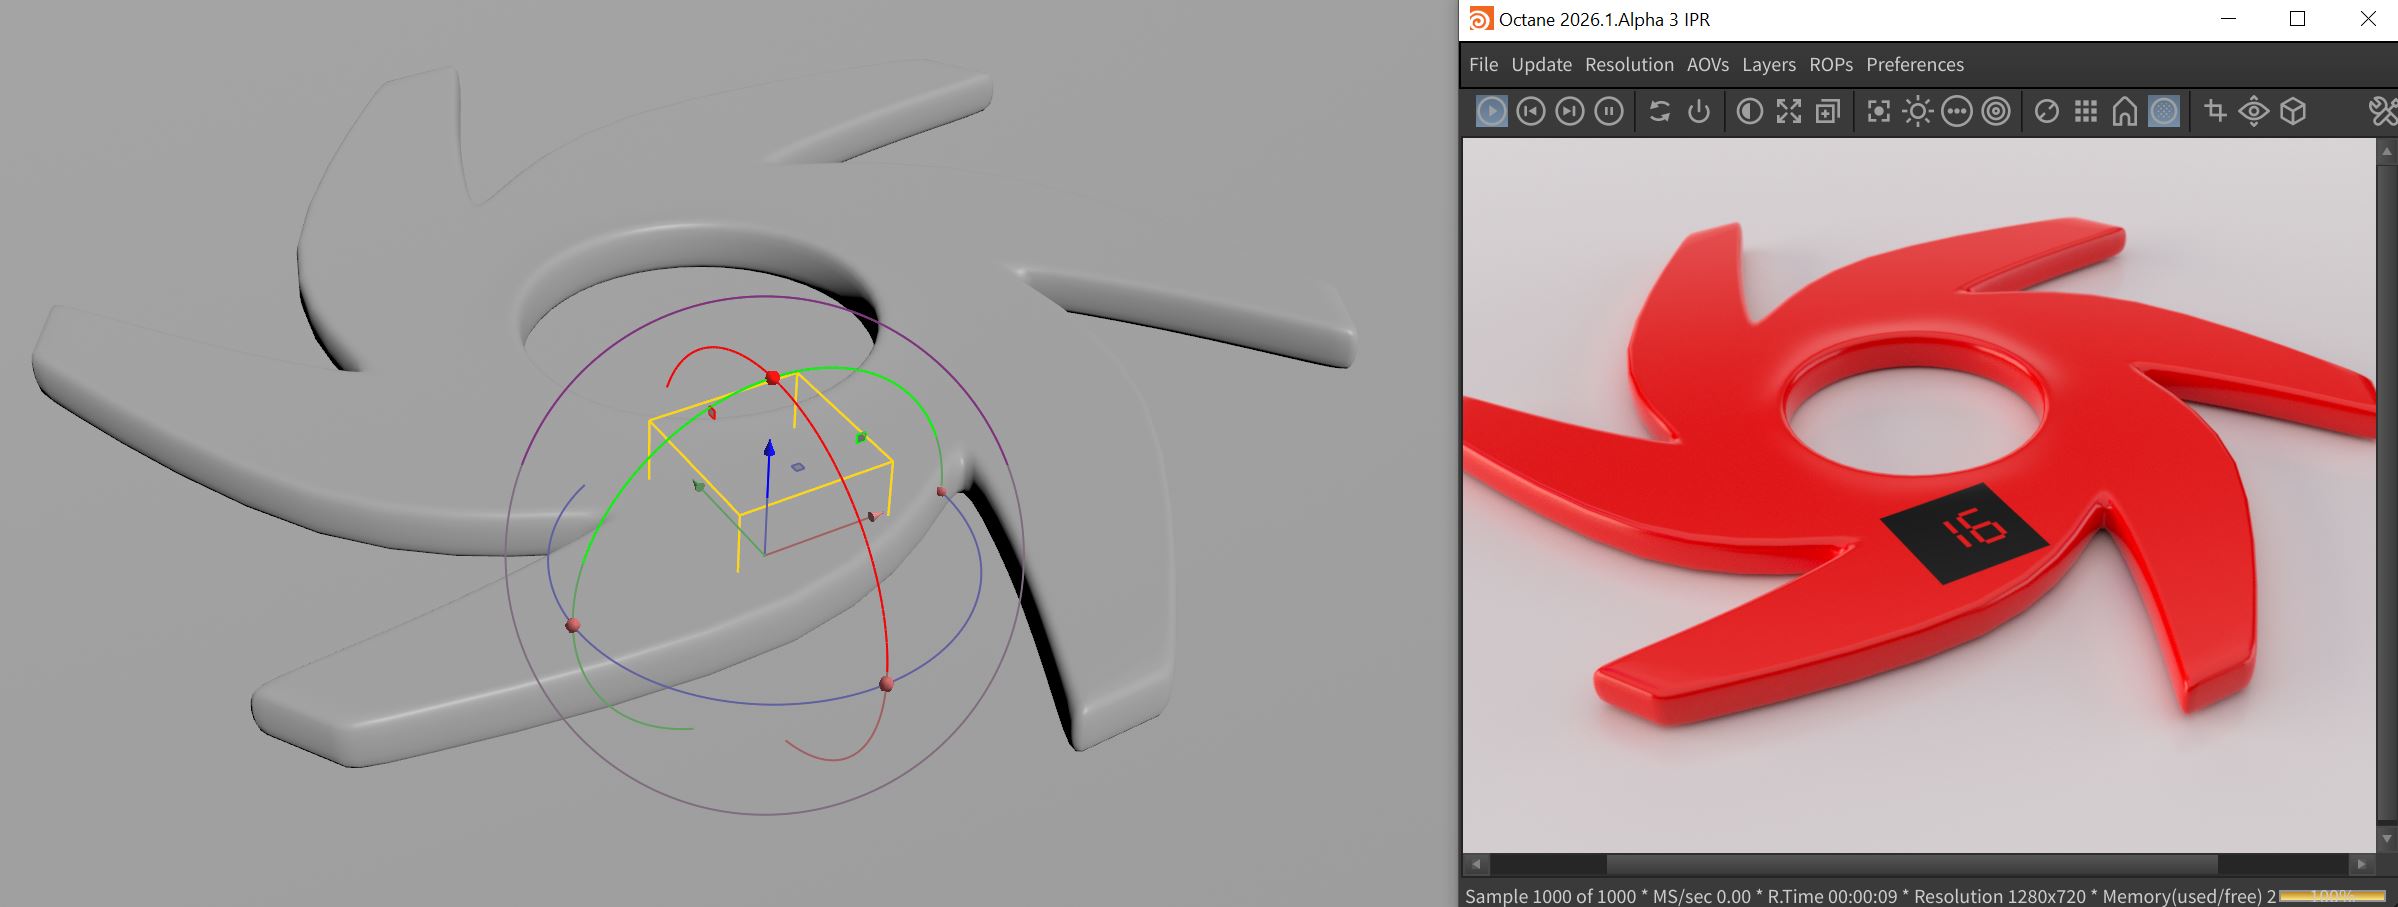Open the Preferences menu
Image resolution: width=2398 pixels, height=907 pixels.
click(x=1914, y=65)
